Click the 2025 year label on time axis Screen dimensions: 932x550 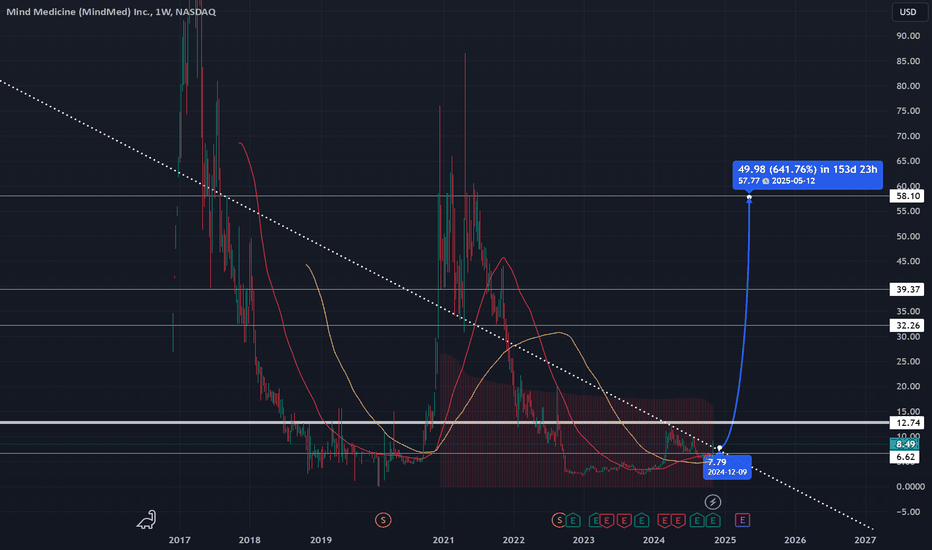[x=725, y=540]
